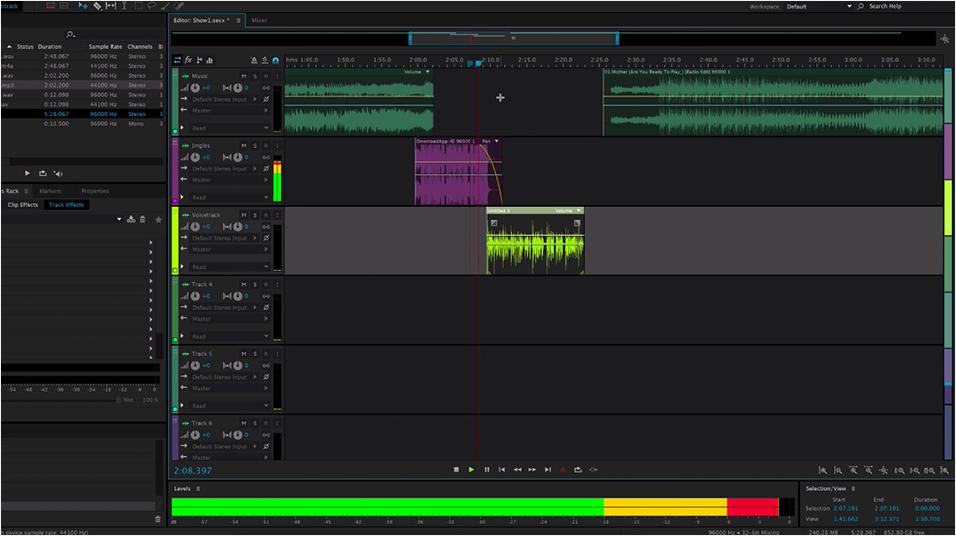The image size is (956, 536).
Task: Mute the Voicetrack track
Action: 244,215
